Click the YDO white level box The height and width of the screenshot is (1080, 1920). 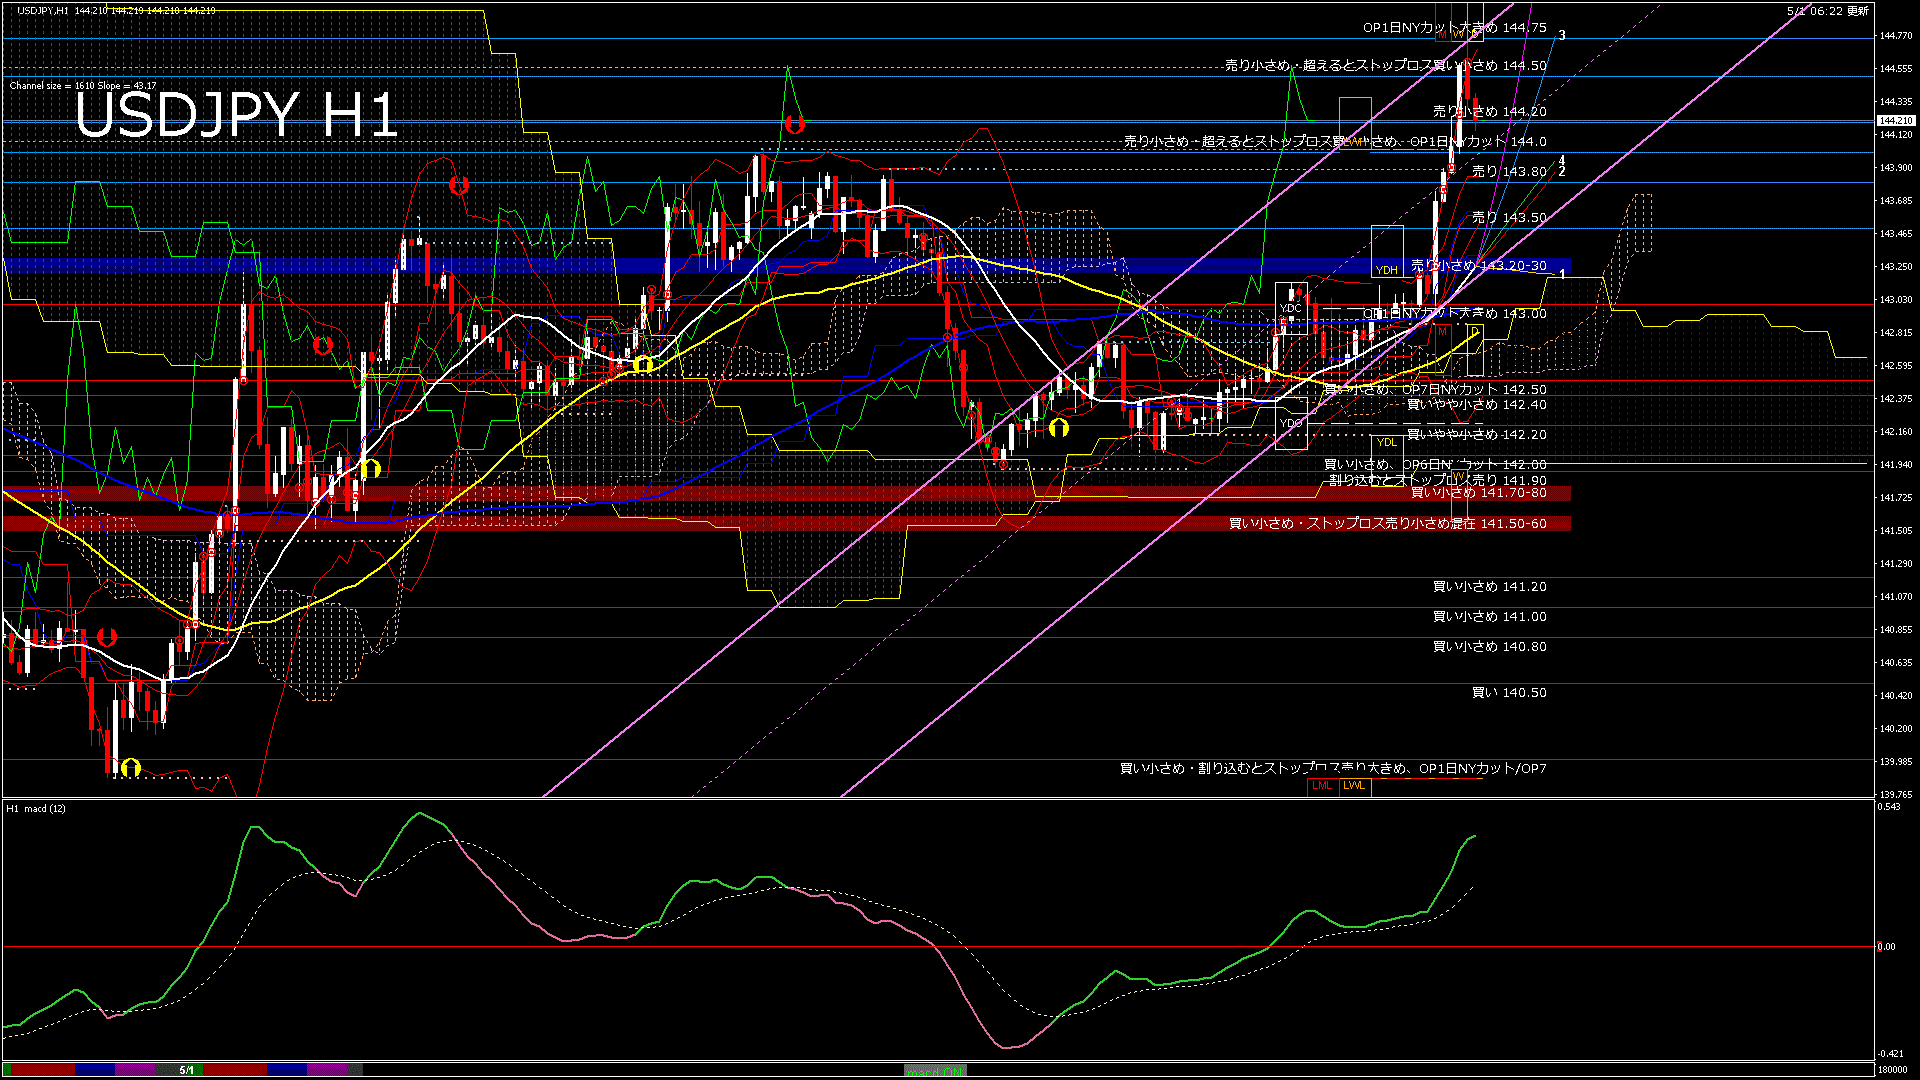(x=1290, y=423)
